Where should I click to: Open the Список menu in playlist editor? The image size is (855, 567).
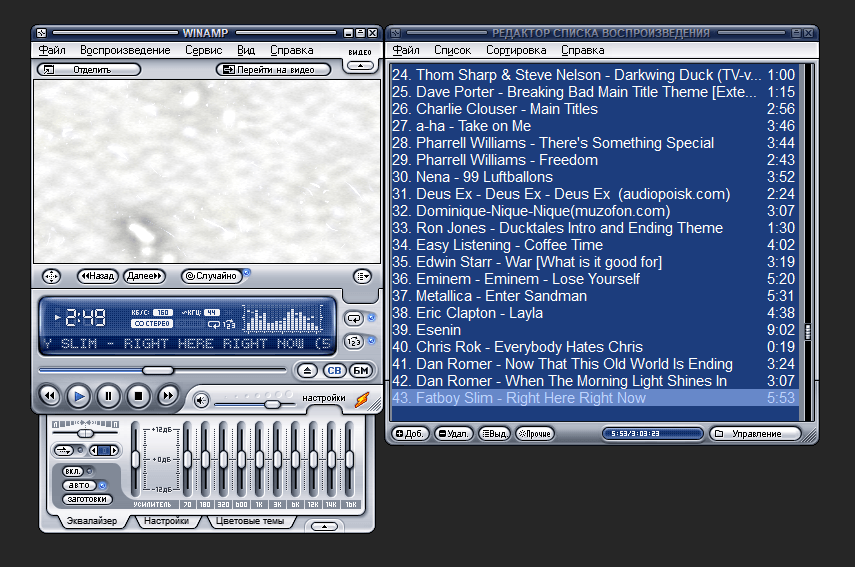(453, 50)
